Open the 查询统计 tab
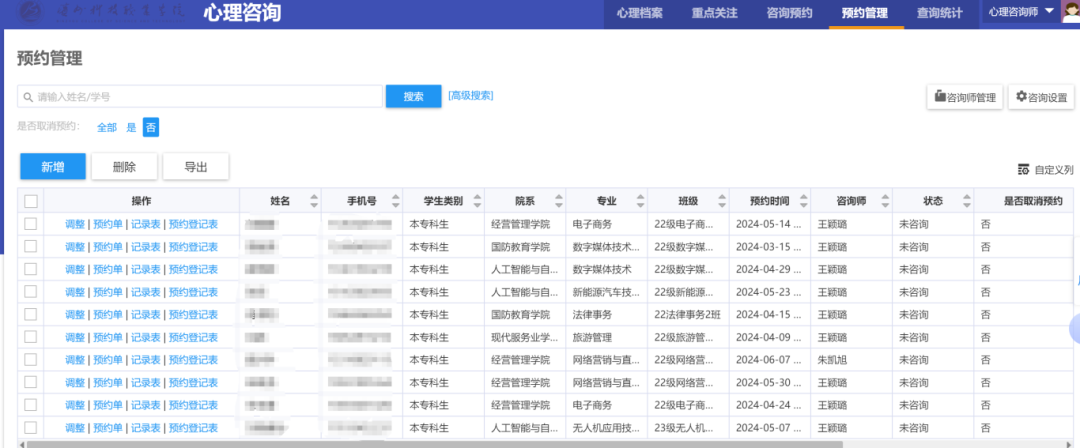1080x448 pixels. click(939, 13)
